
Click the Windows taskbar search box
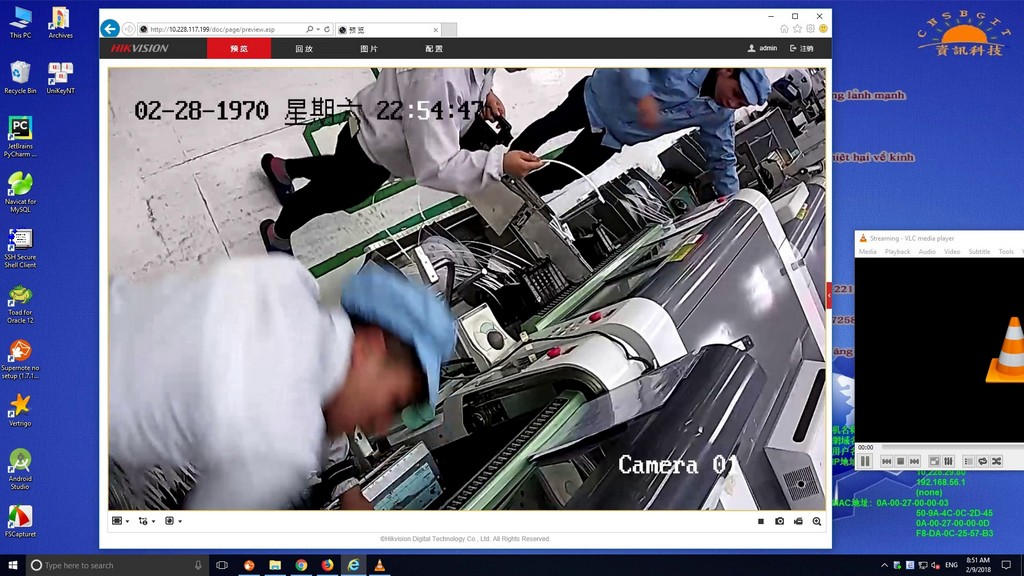(x=115, y=565)
